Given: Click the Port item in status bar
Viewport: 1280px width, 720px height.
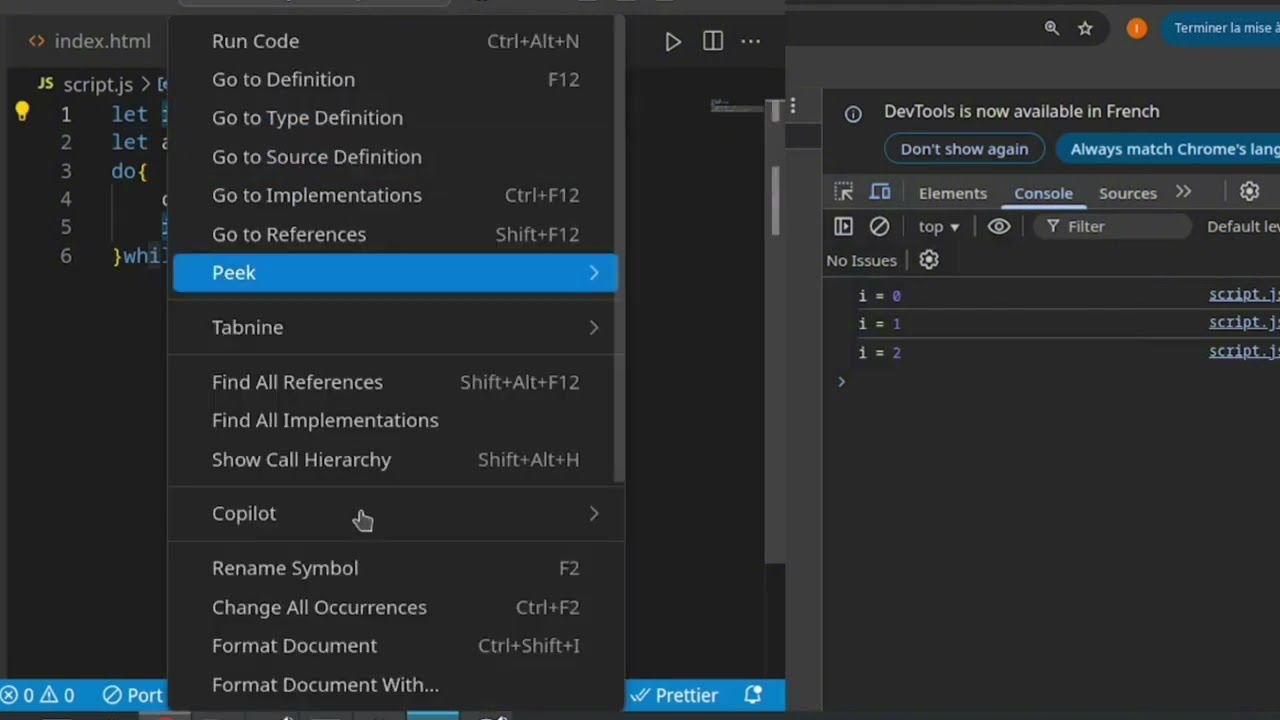Looking at the screenshot, I should coord(133,695).
